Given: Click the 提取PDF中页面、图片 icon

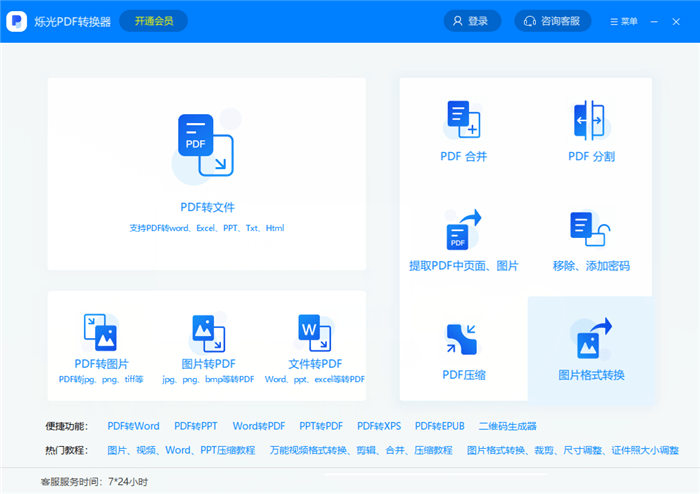Looking at the screenshot, I should click(x=463, y=230).
